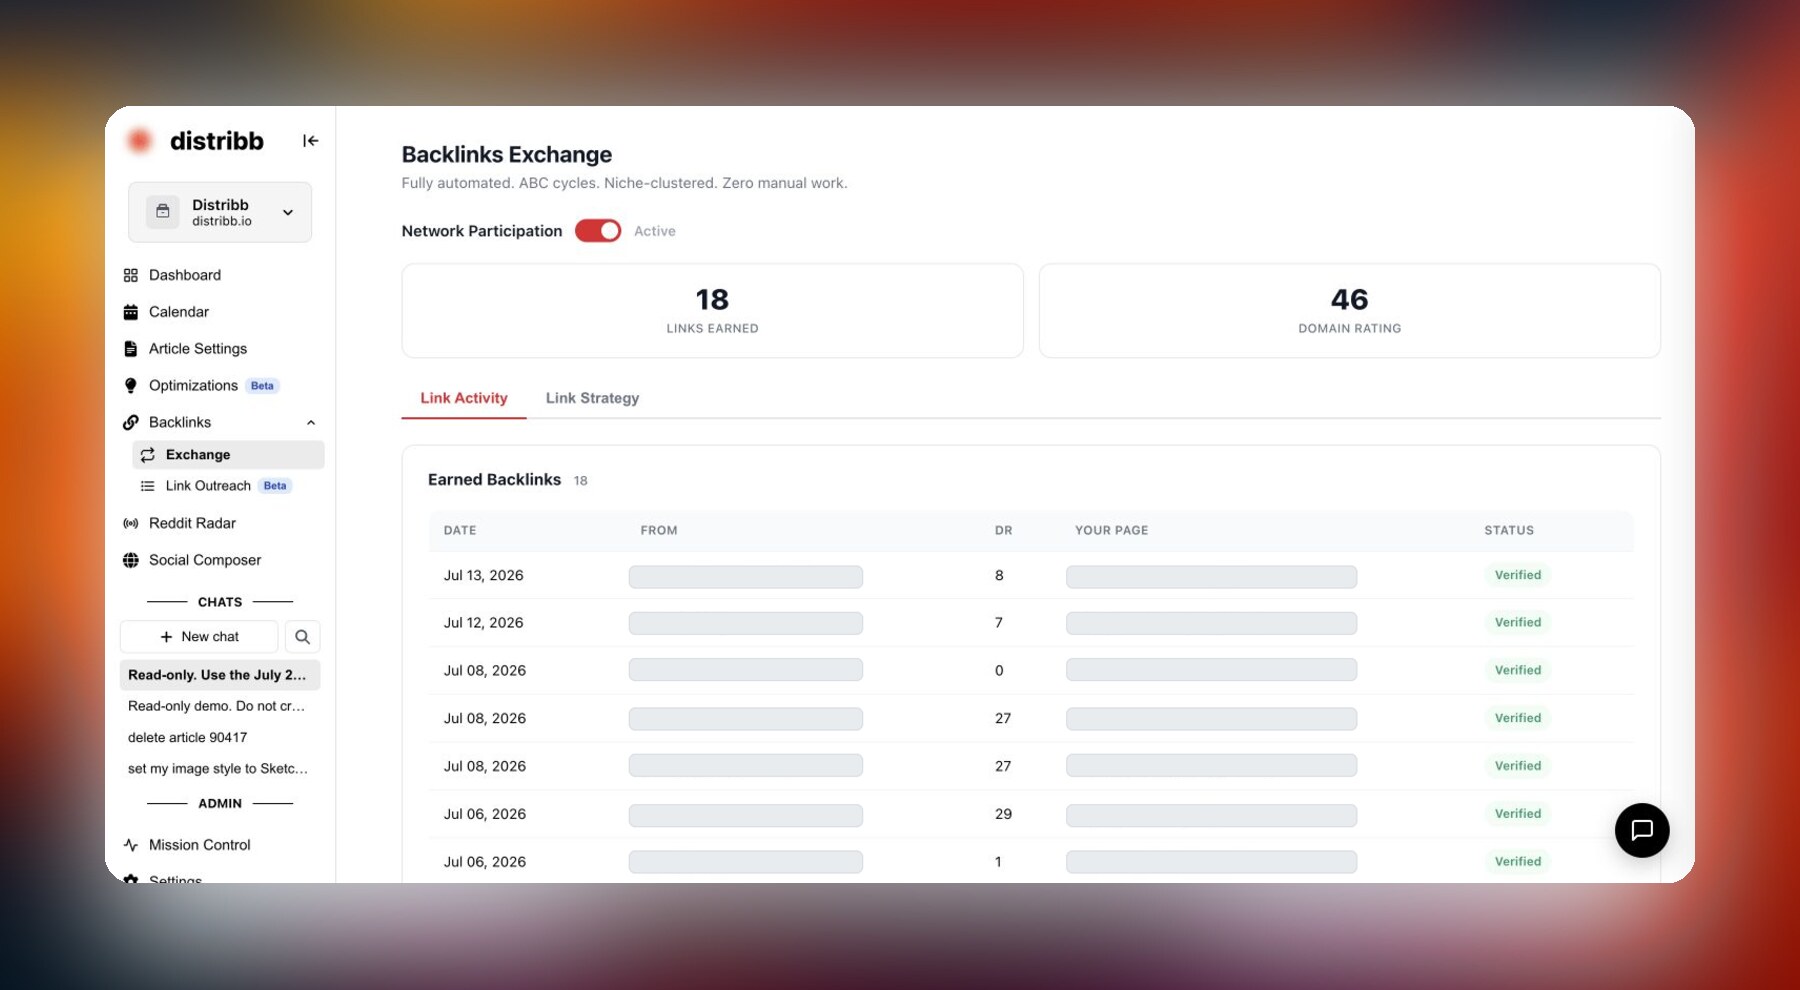Click DR value 8 in Jul 13 row
Image resolution: width=1800 pixels, height=990 pixels.
click(x=999, y=575)
